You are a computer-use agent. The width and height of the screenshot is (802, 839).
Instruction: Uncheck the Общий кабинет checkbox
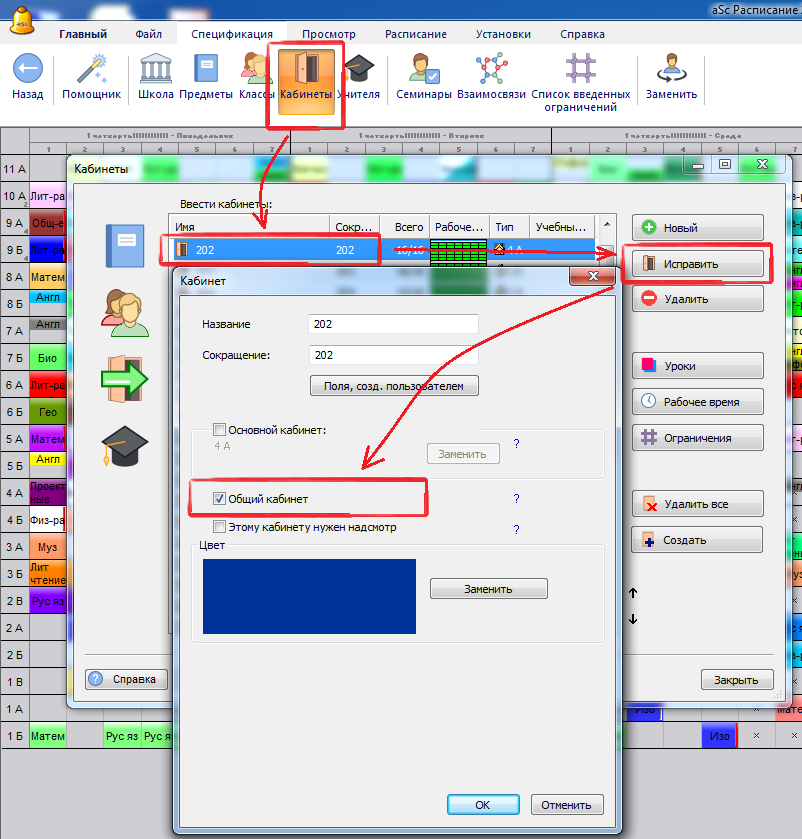[x=220, y=498]
